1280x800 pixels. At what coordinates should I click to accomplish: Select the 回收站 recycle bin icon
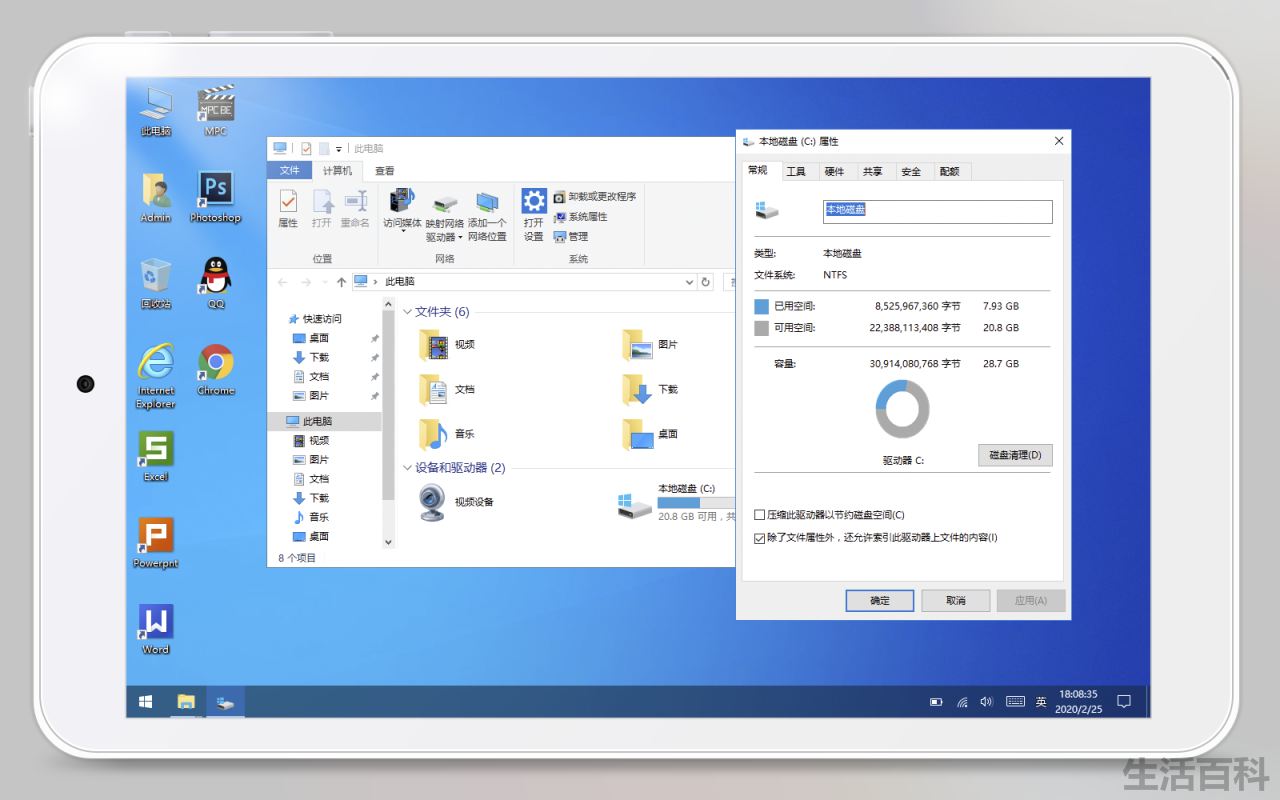(155, 283)
